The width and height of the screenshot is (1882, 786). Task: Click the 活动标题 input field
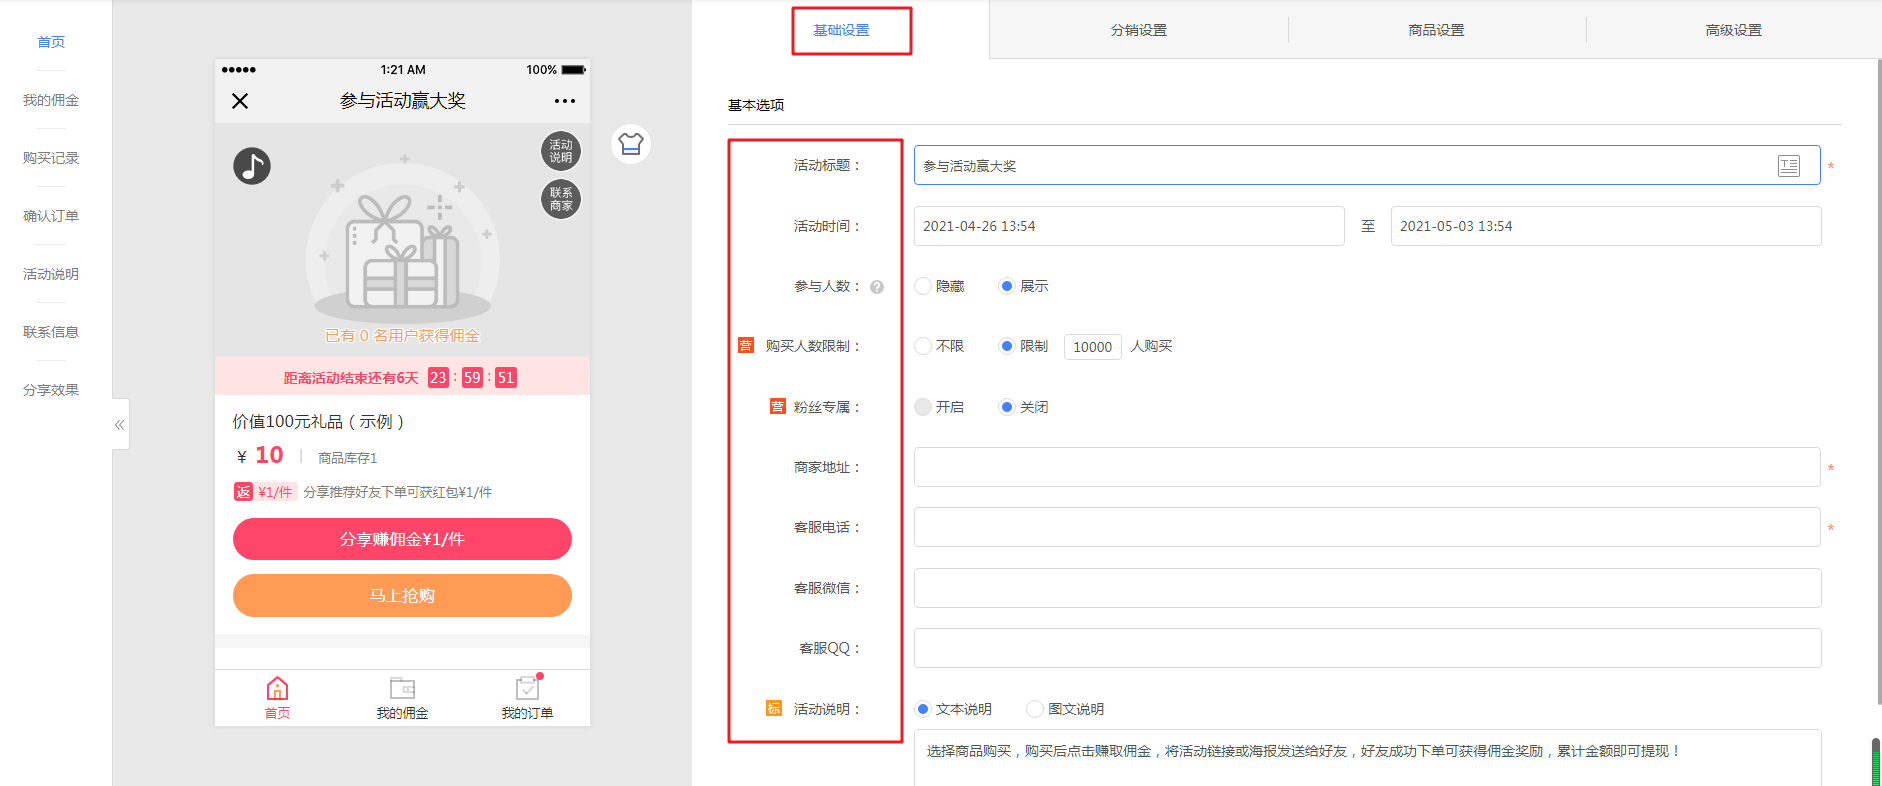1367,165
